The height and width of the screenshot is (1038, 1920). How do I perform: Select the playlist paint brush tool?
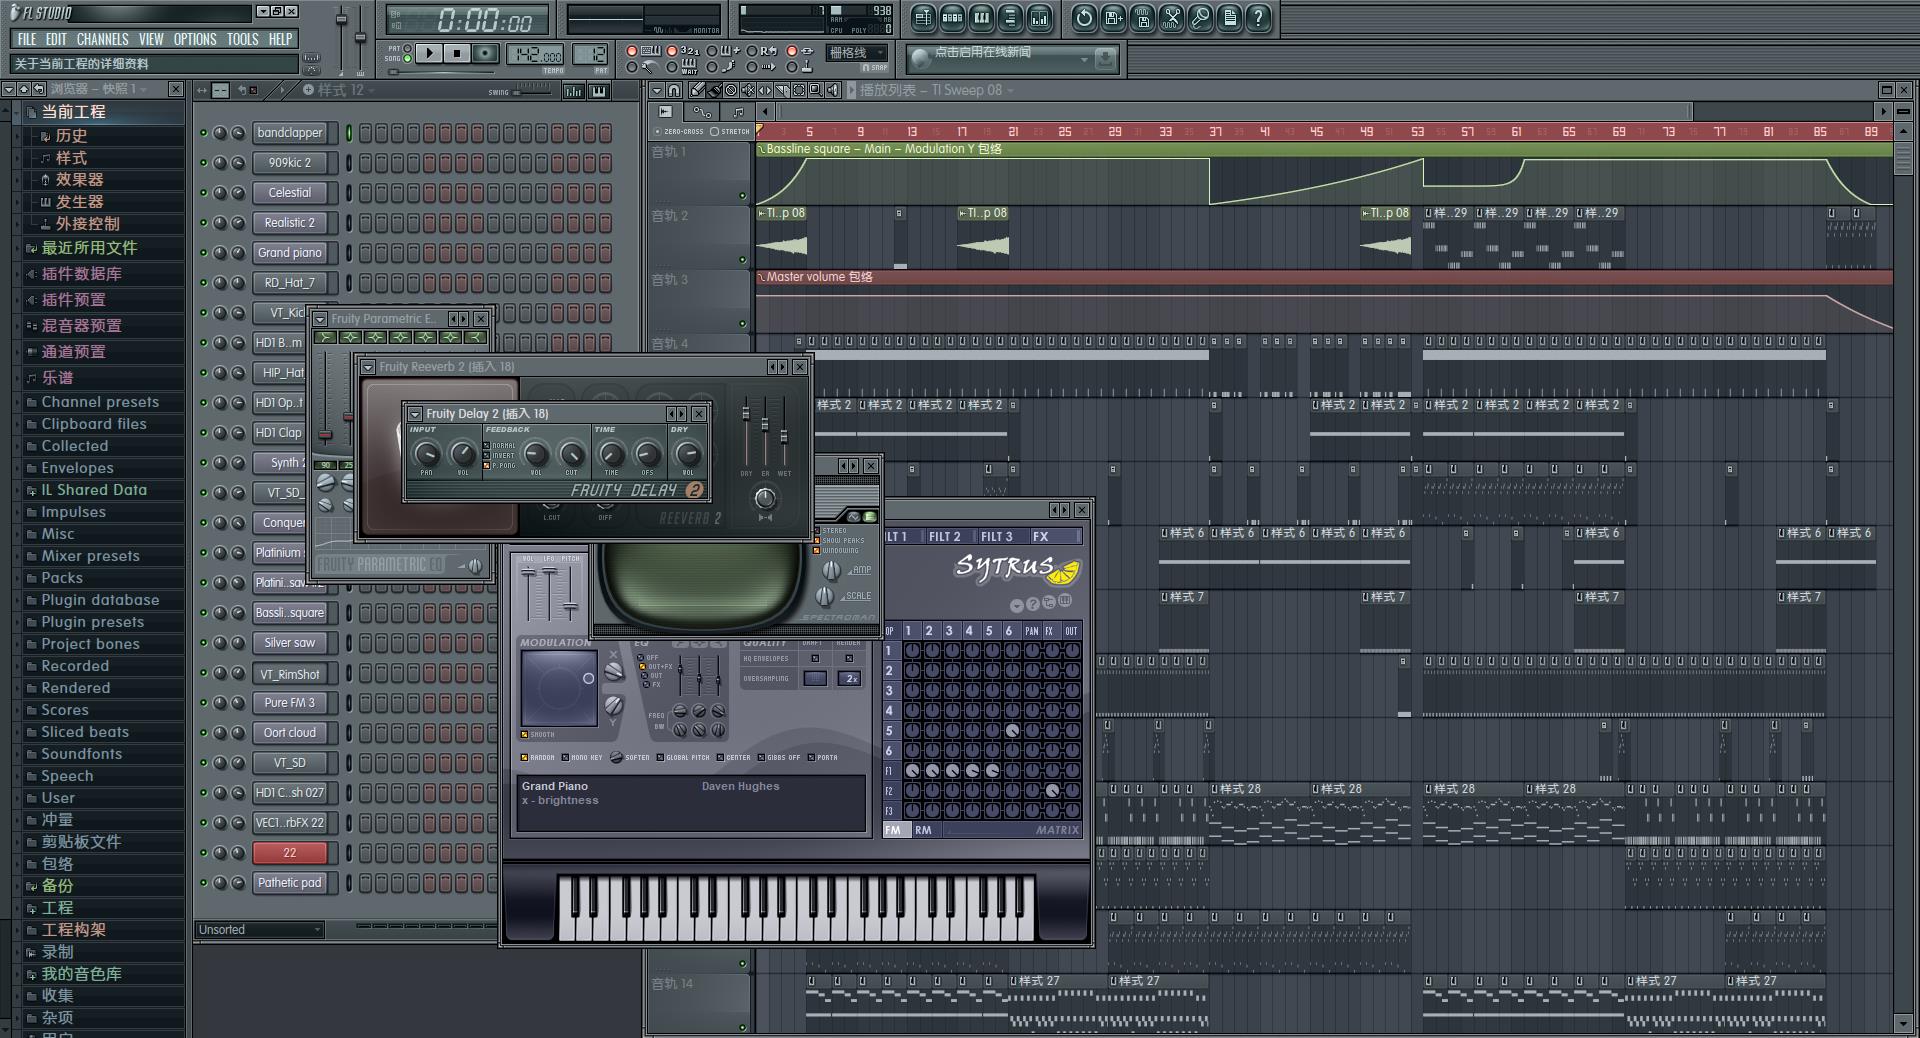coord(714,90)
